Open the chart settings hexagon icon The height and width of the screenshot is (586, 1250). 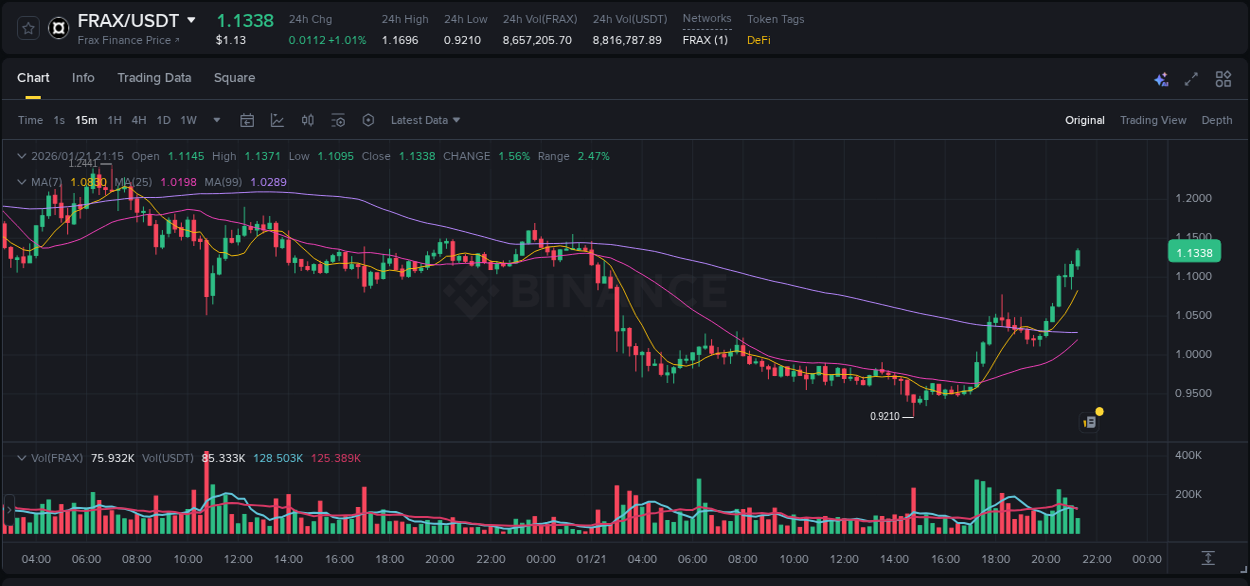(368, 120)
